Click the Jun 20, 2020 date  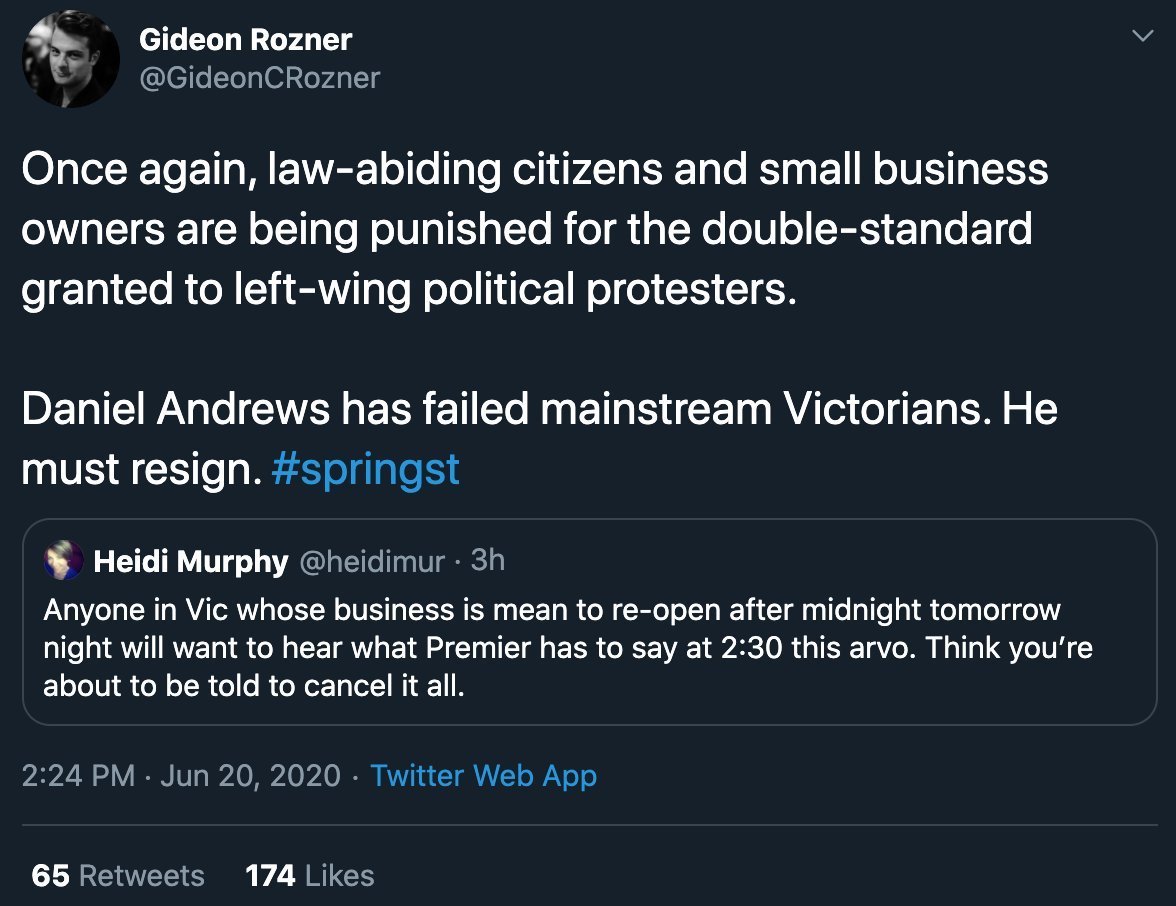click(x=250, y=776)
